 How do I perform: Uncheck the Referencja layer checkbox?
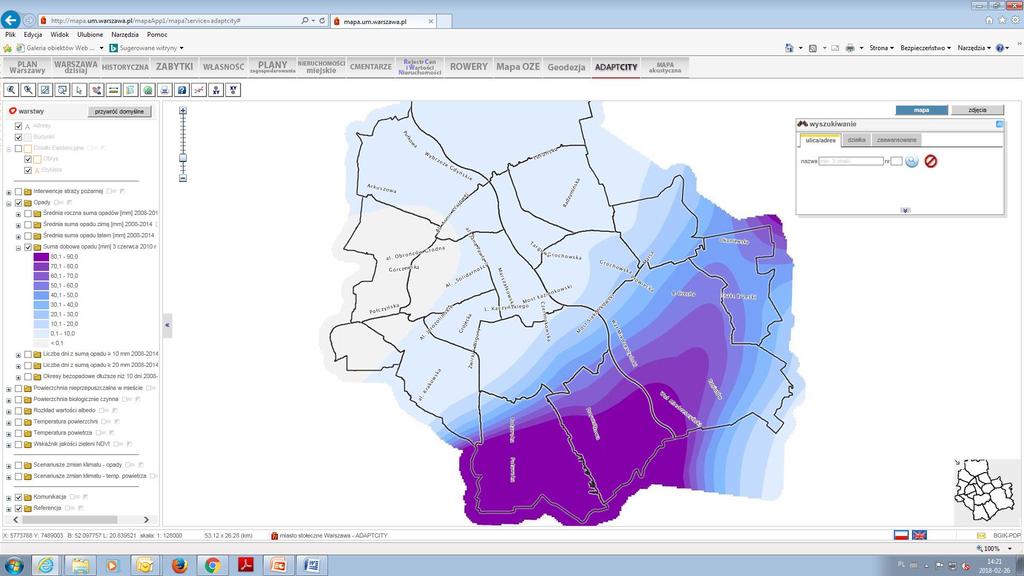(x=18, y=509)
